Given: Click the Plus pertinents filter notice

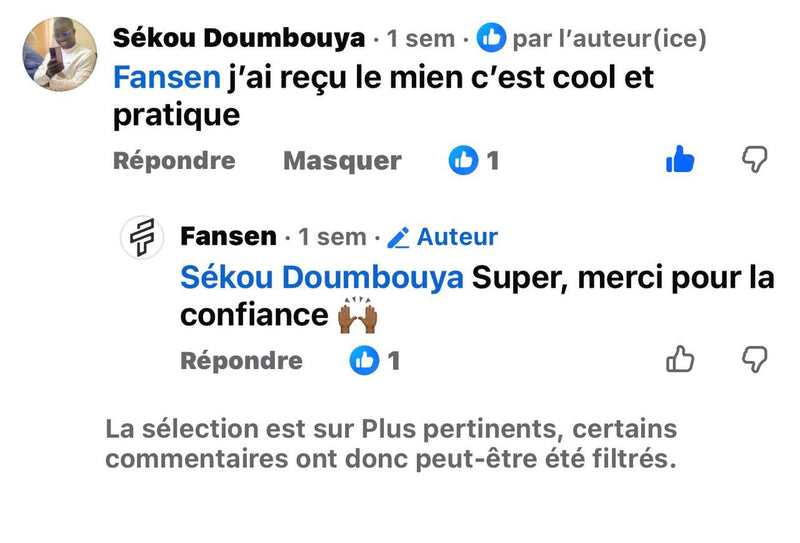Looking at the screenshot, I should (391, 444).
